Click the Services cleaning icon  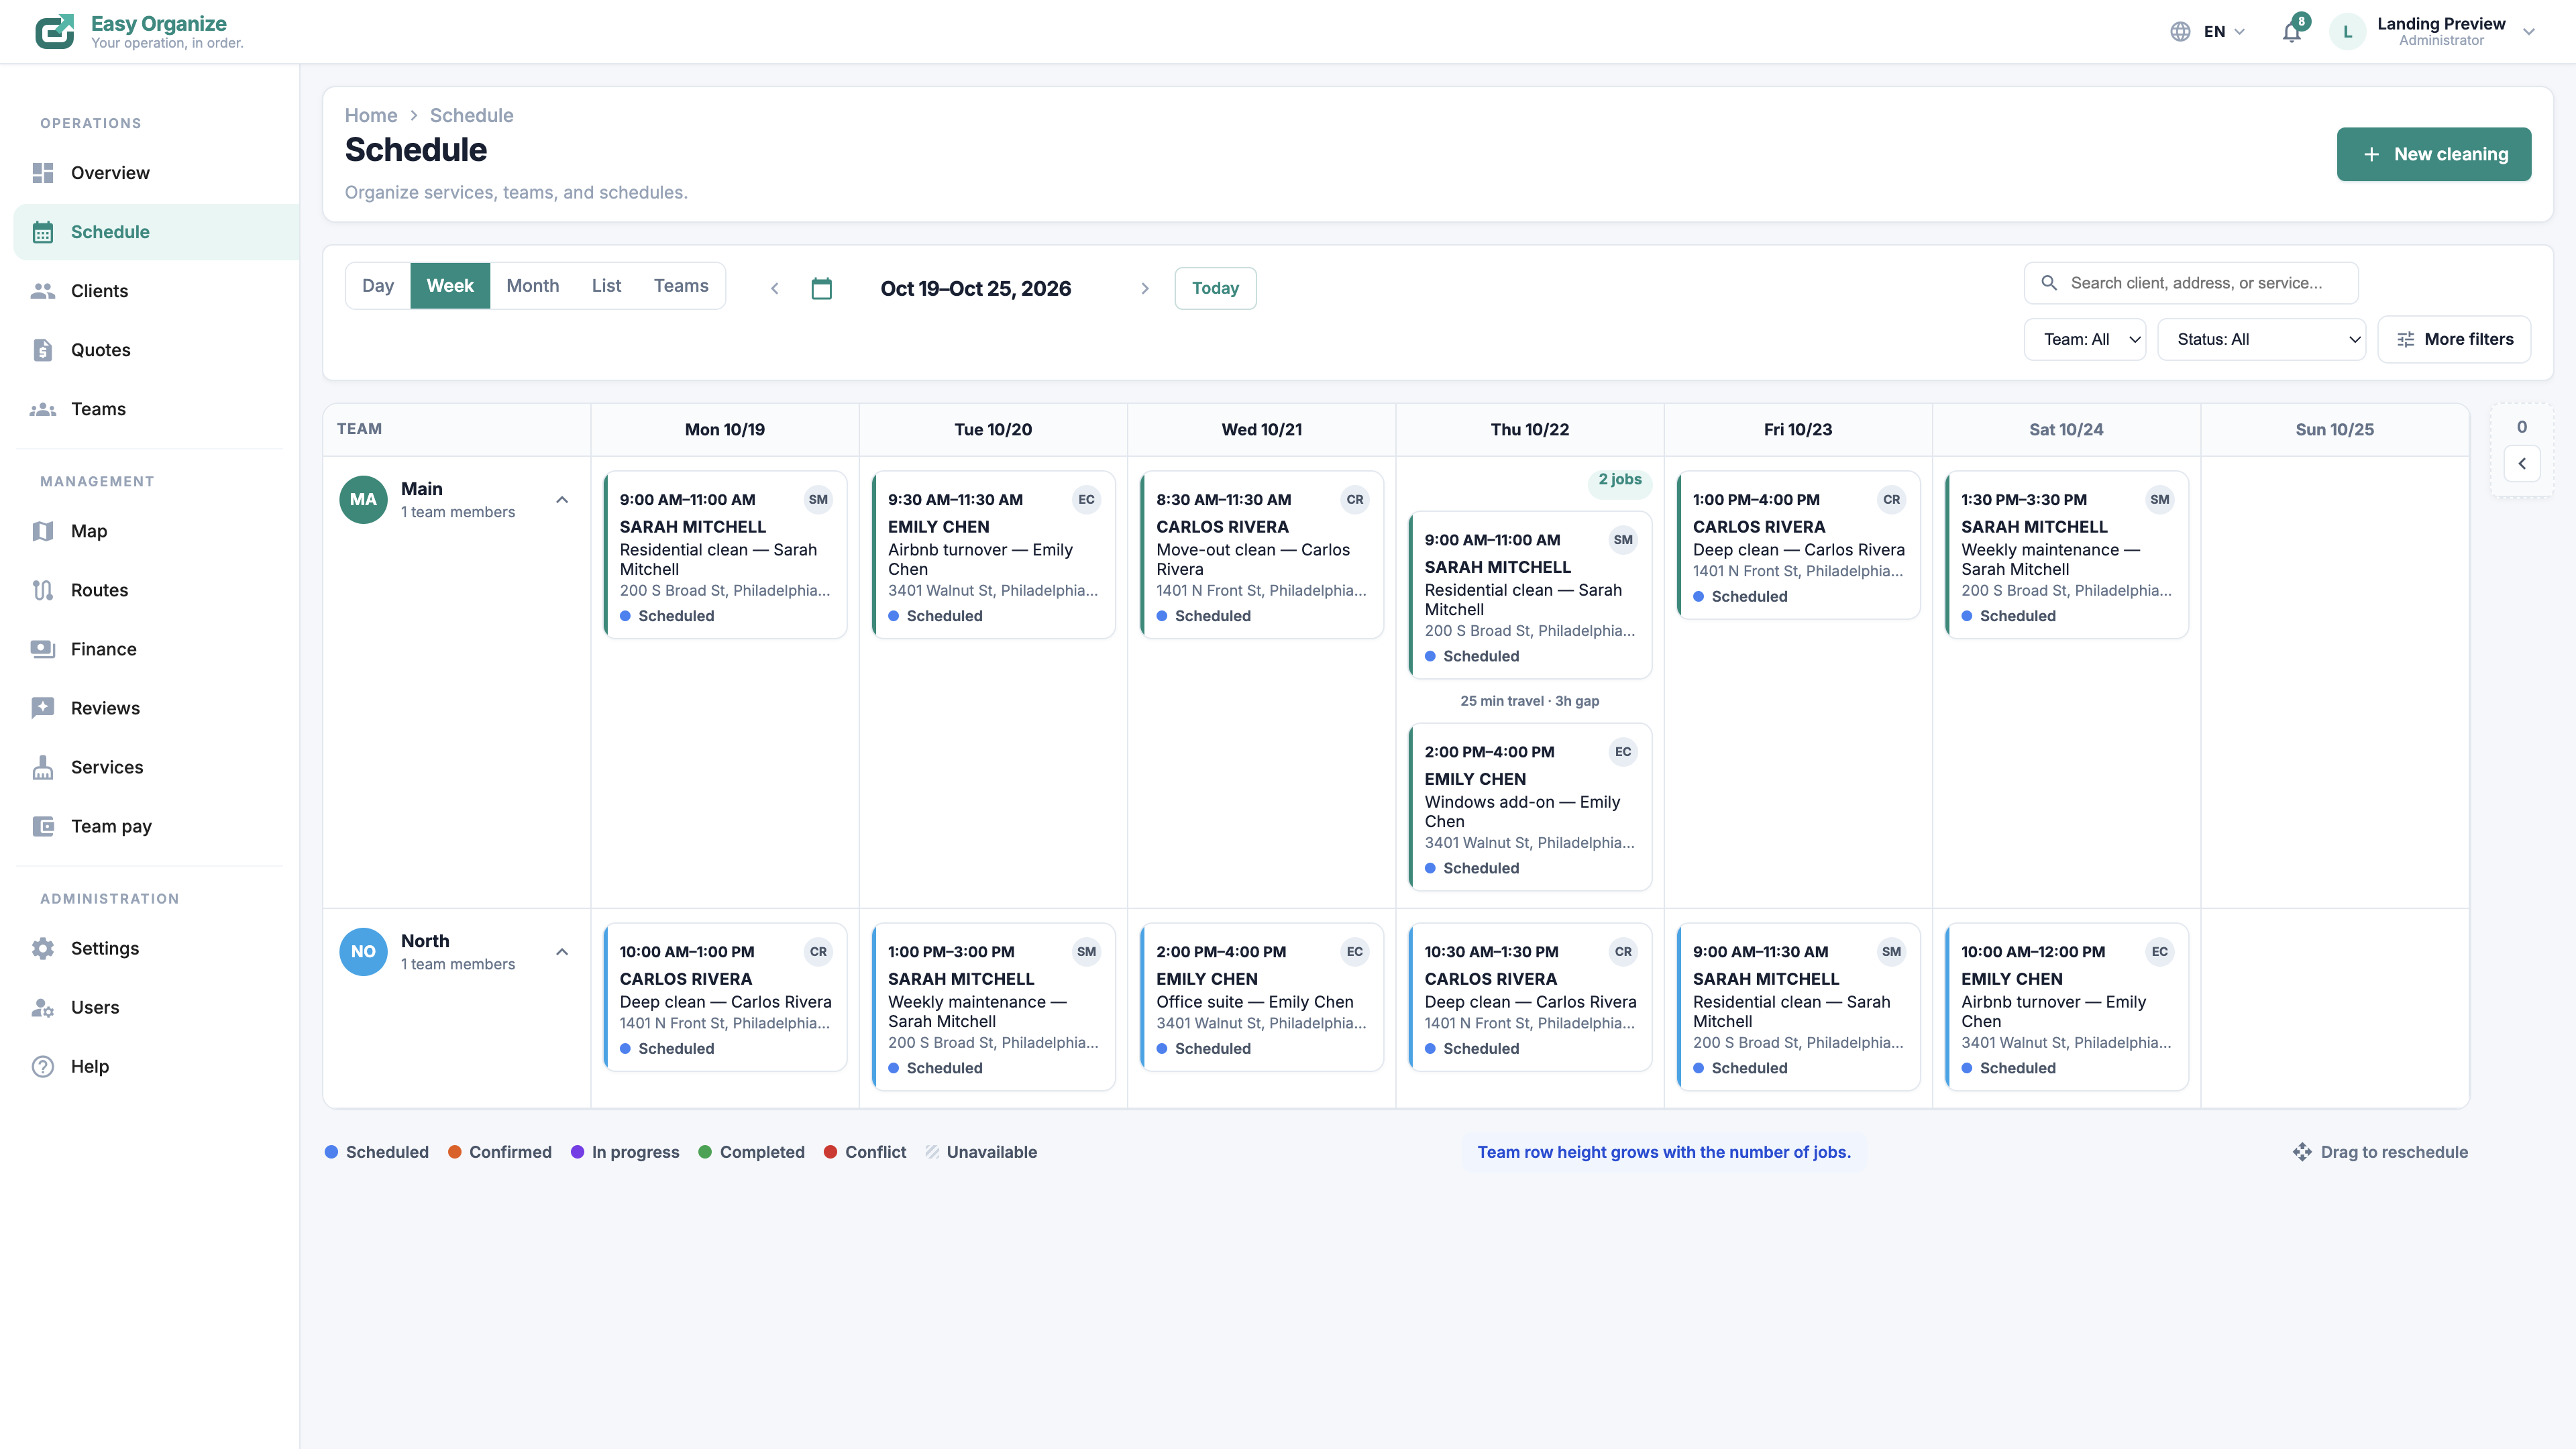[43, 767]
